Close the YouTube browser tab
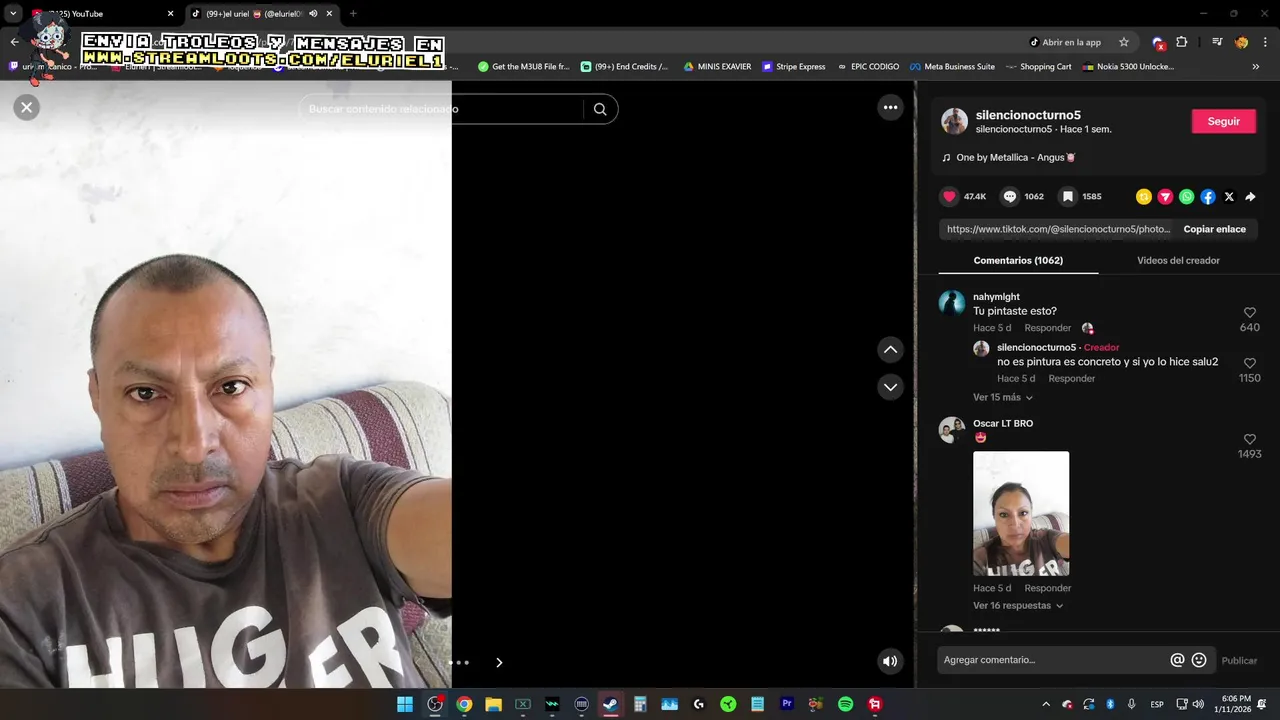The height and width of the screenshot is (720, 1280). 170,14
